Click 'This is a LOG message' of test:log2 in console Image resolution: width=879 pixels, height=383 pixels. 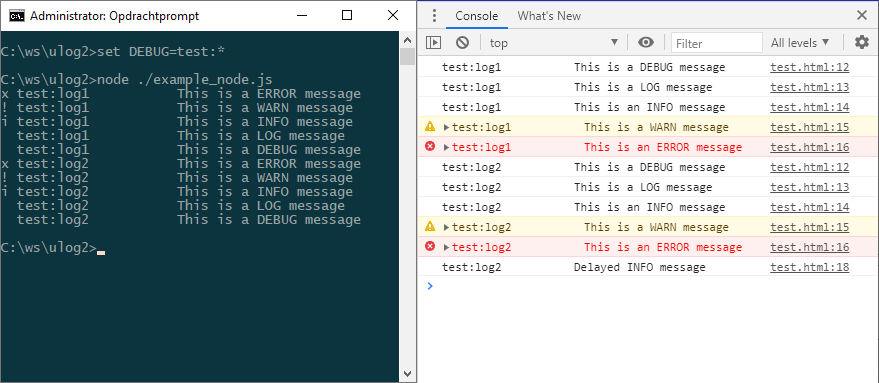coord(643,187)
